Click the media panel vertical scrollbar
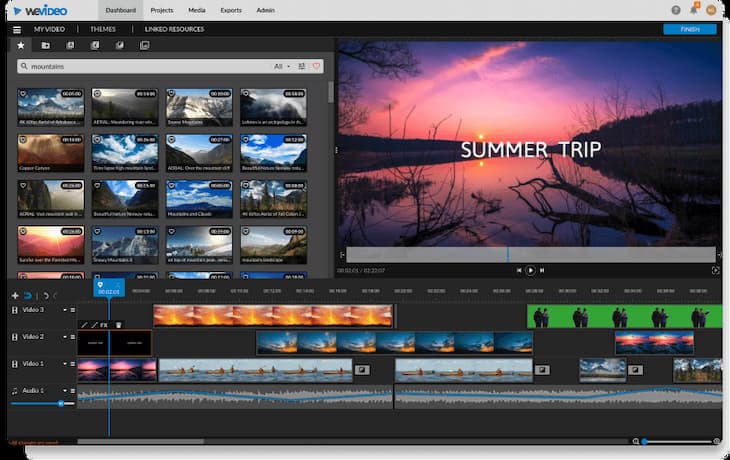 [331, 92]
